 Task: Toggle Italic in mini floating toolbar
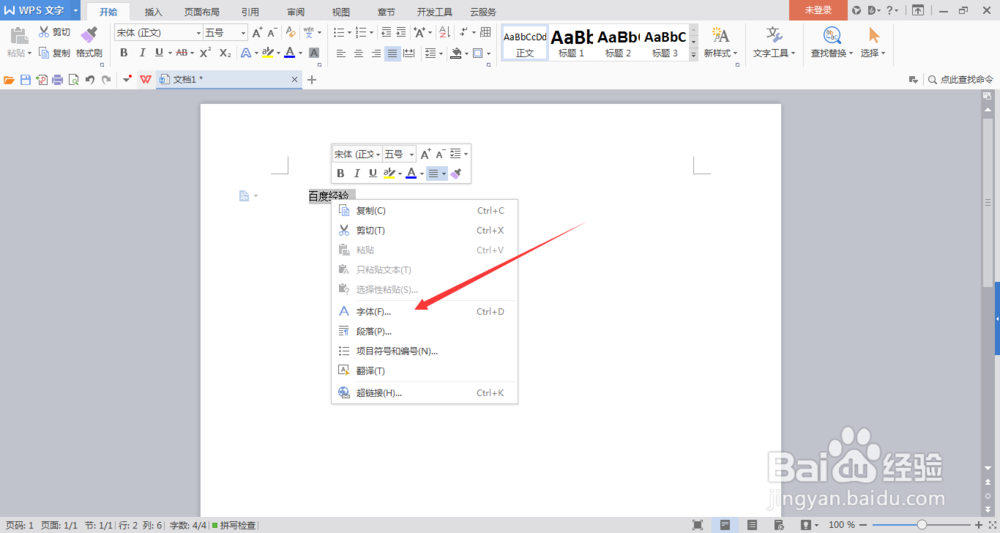pos(357,173)
